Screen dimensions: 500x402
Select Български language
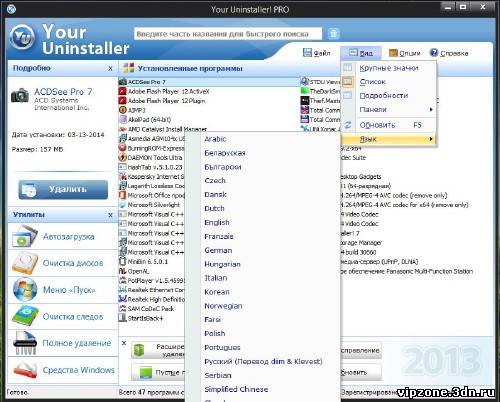(223, 167)
